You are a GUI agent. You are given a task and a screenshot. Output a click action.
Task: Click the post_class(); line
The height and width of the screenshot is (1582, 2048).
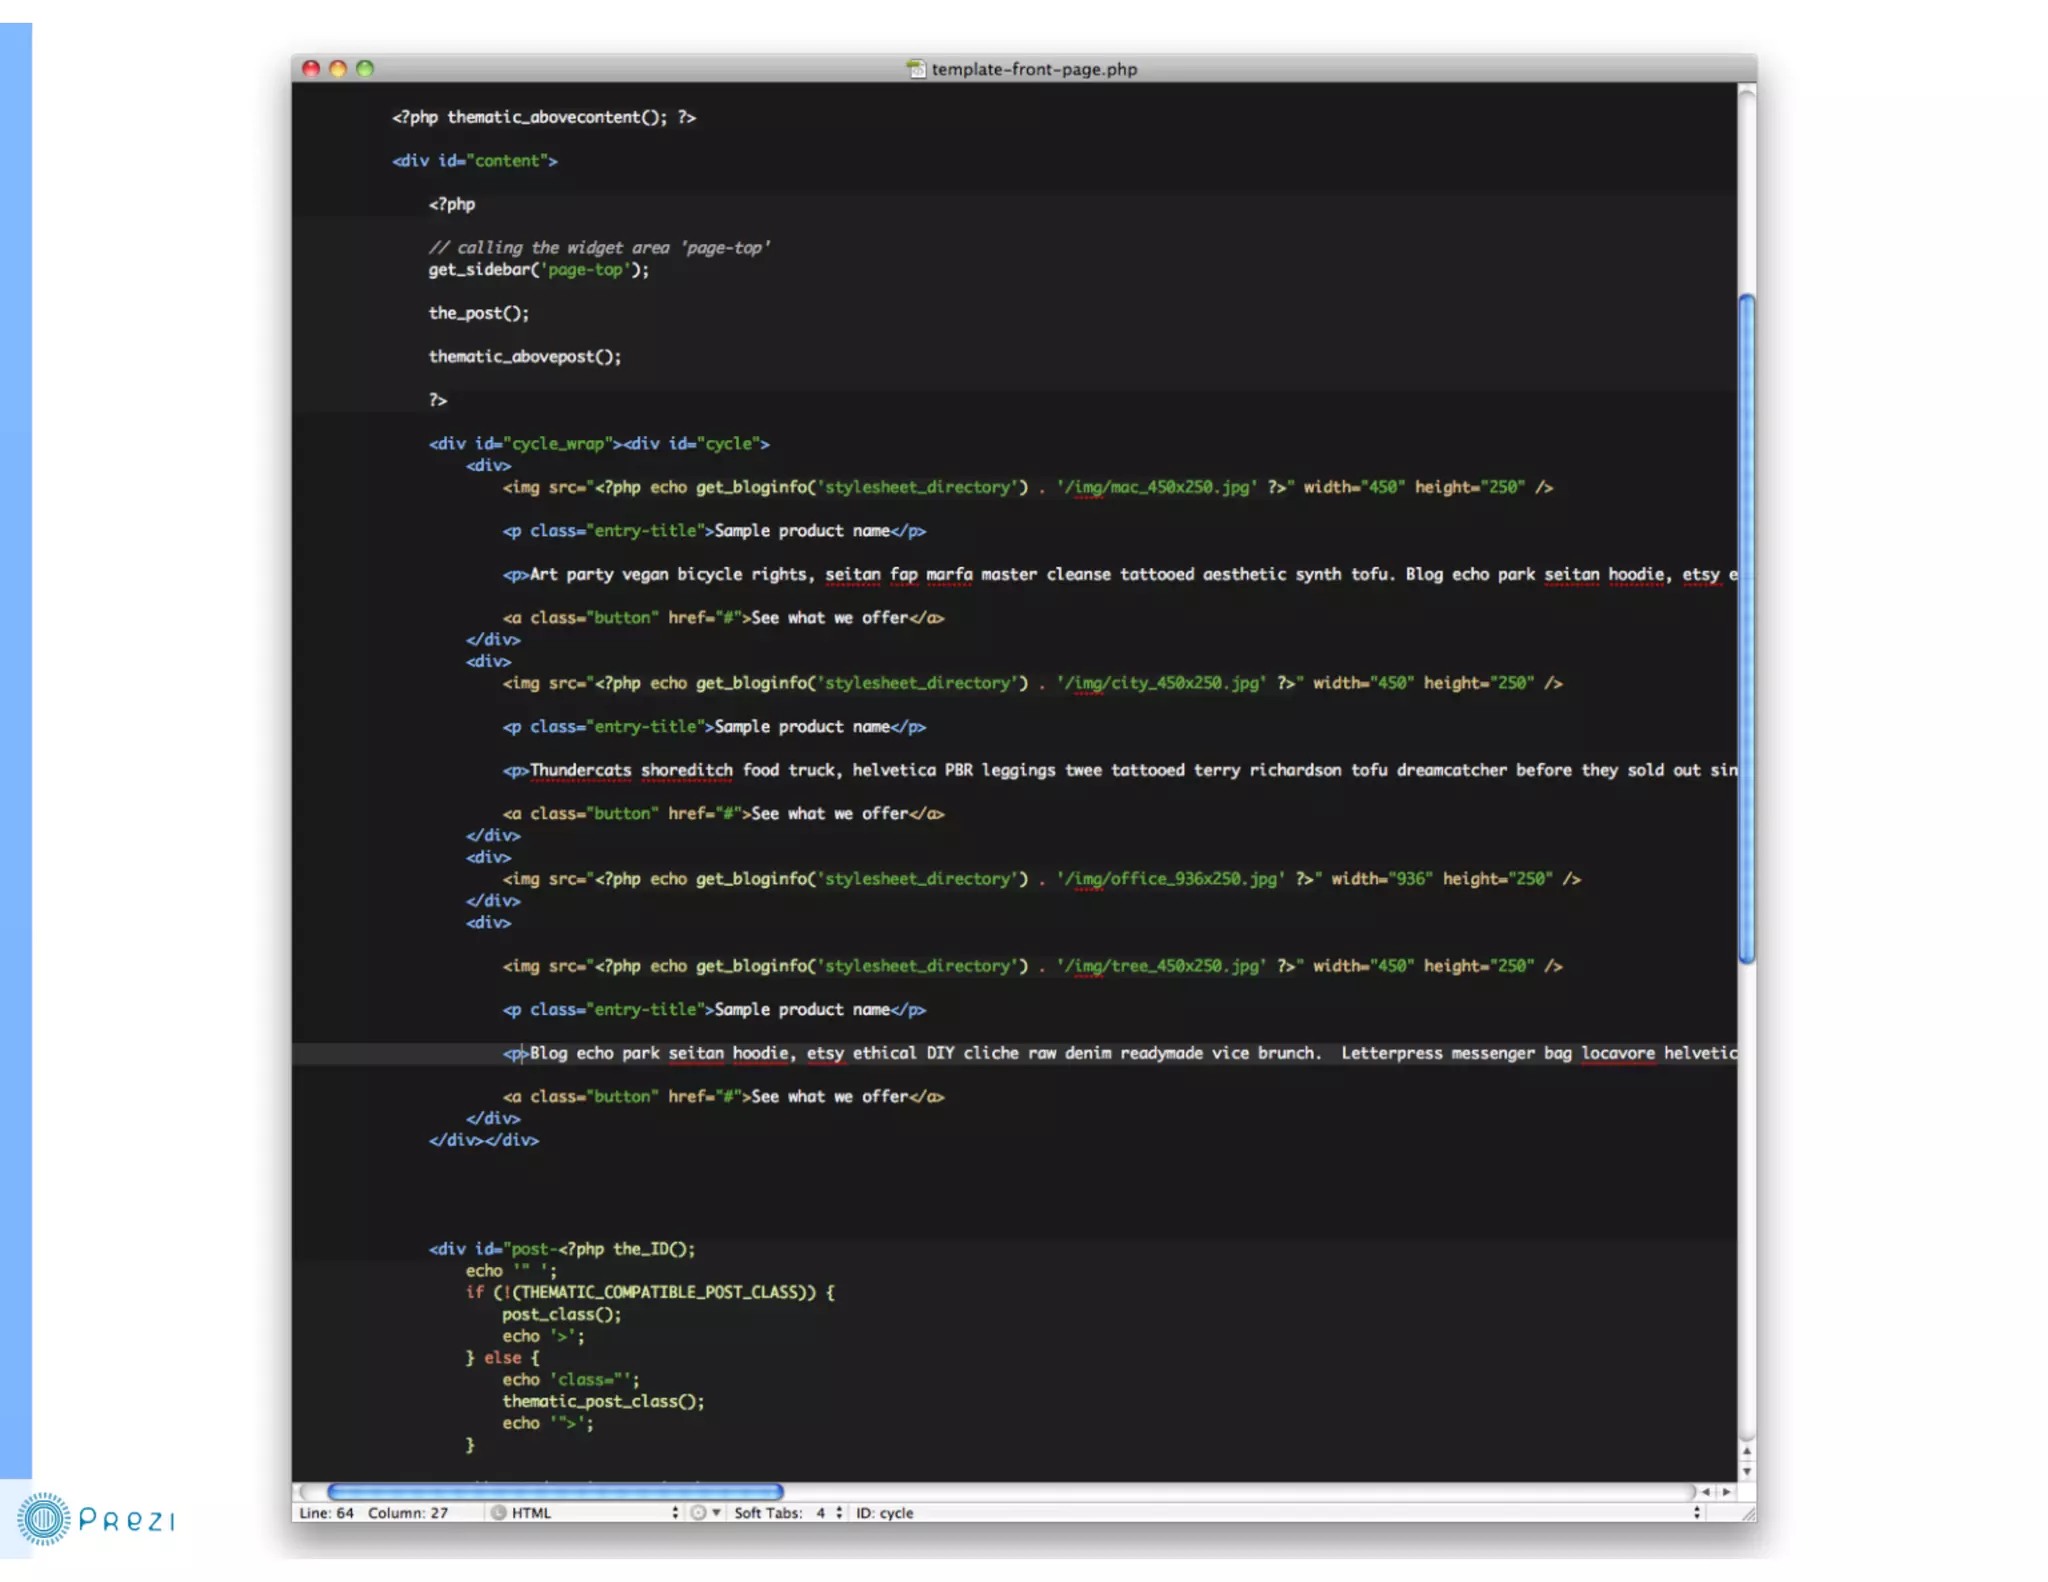(562, 1315)
